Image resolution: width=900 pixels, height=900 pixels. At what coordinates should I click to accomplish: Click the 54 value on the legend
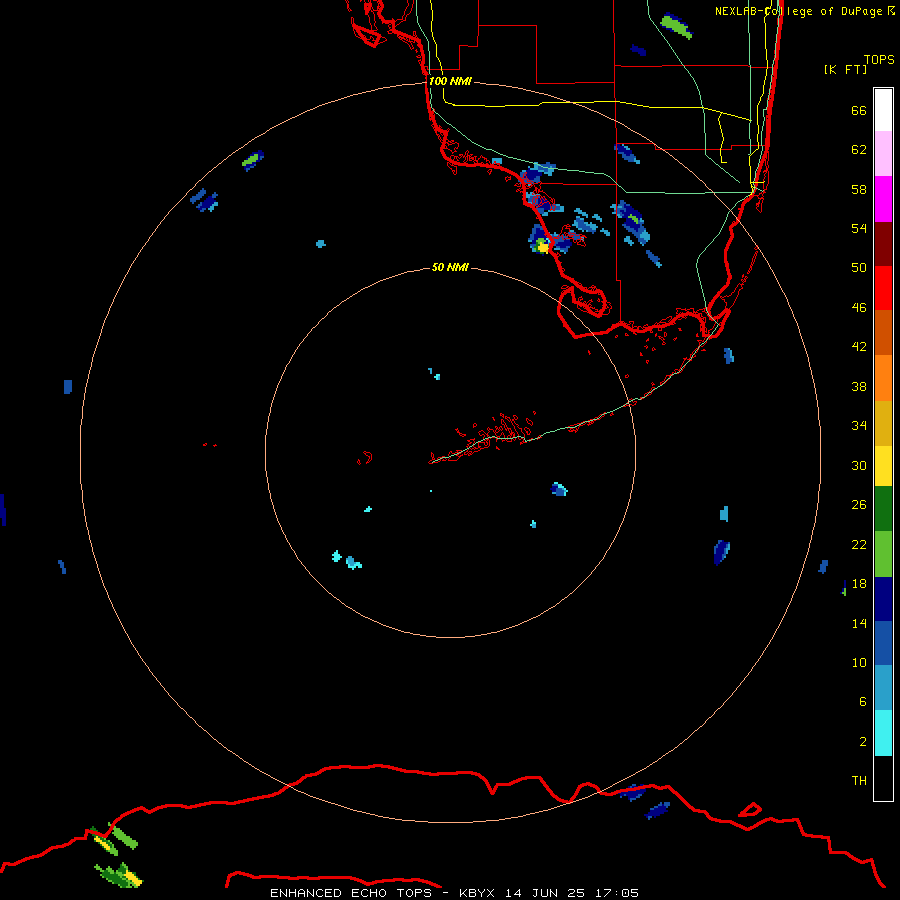click(x=859, y=228)
